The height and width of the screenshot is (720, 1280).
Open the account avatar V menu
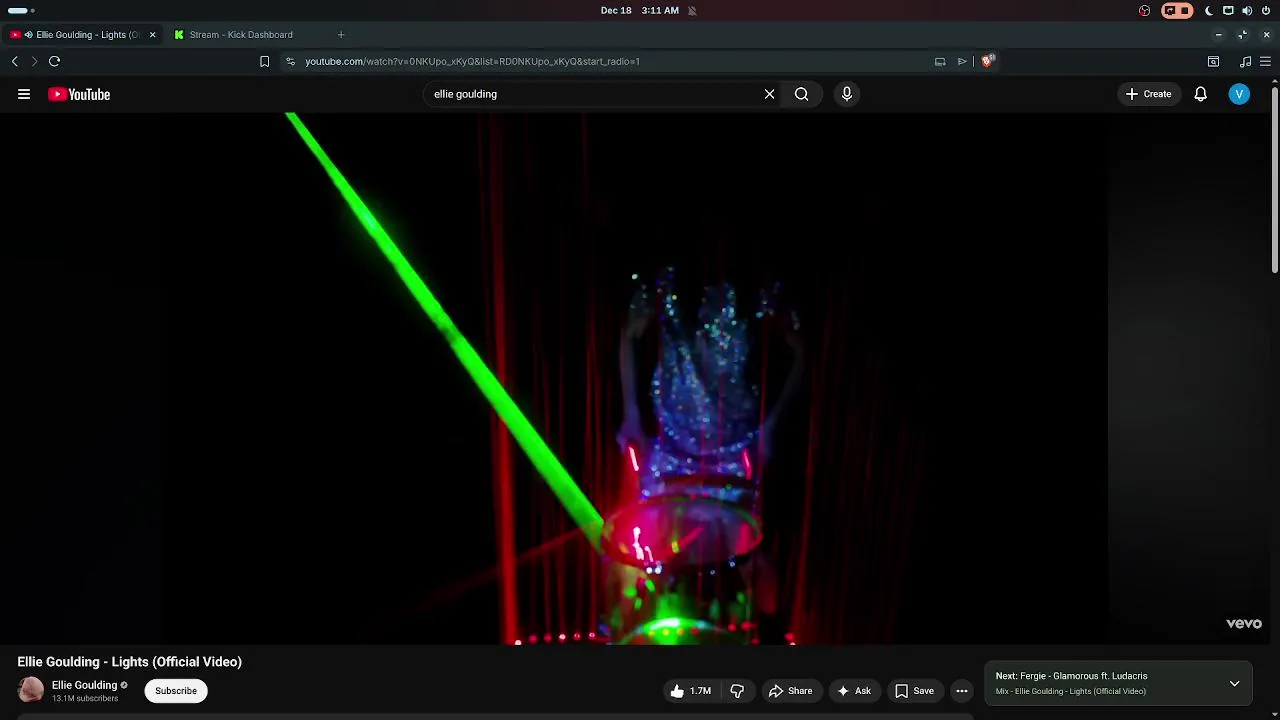(x=1239, y=94)
